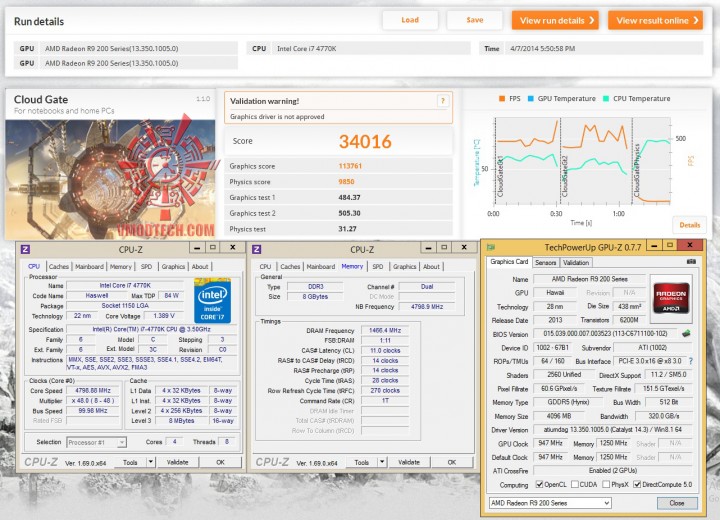Image resolution: width=720 pixels, height=520 pixels.
Task: Click the ATI CrossFire status field
Action: 613,470
